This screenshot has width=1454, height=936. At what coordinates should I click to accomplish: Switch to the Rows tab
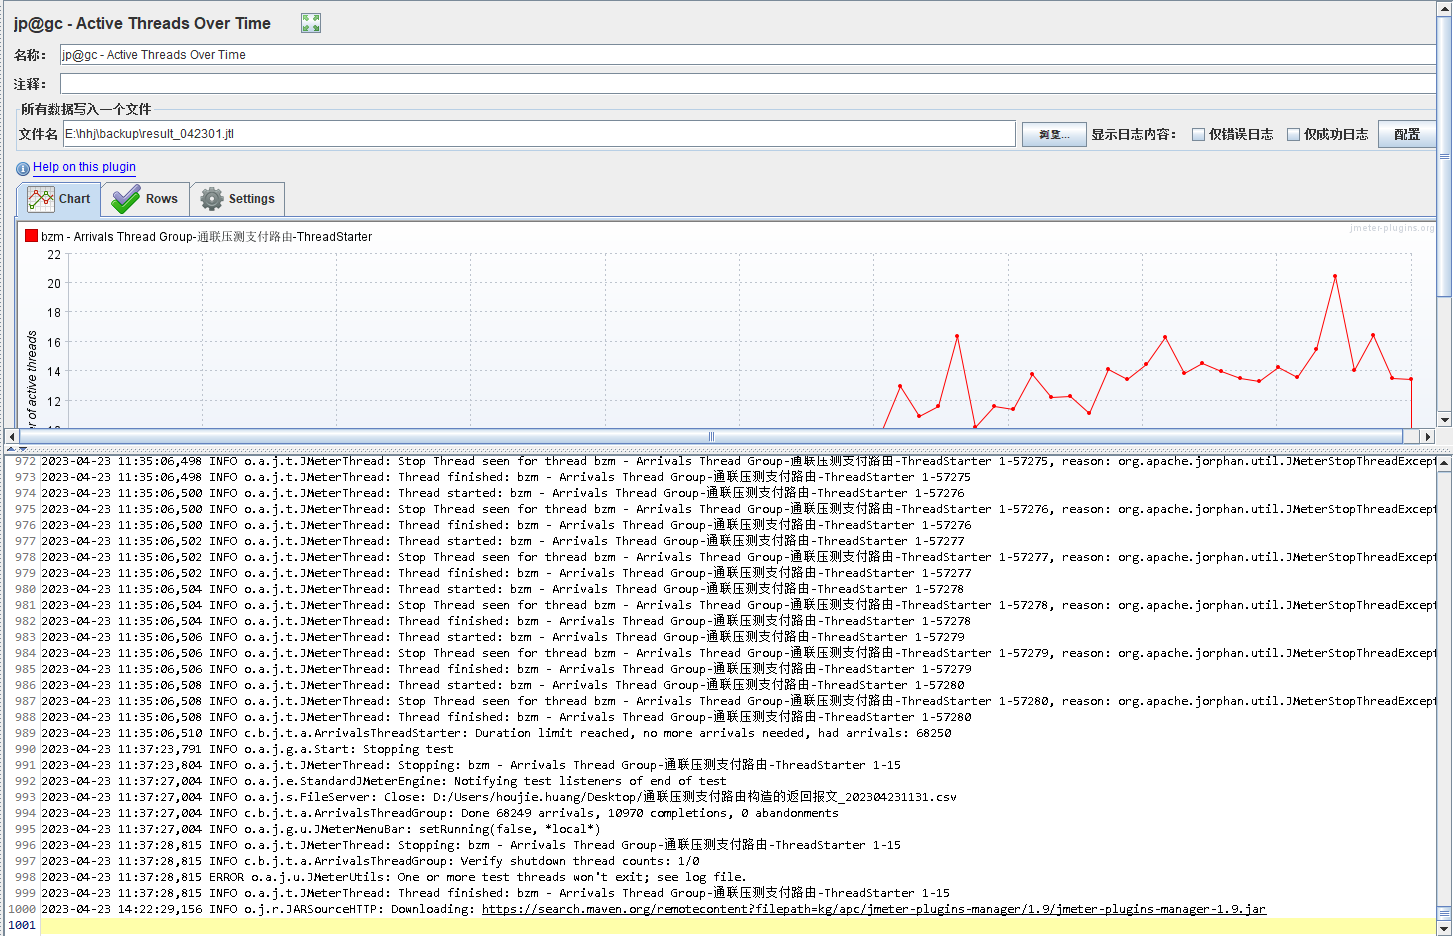[x=145, y=199]
